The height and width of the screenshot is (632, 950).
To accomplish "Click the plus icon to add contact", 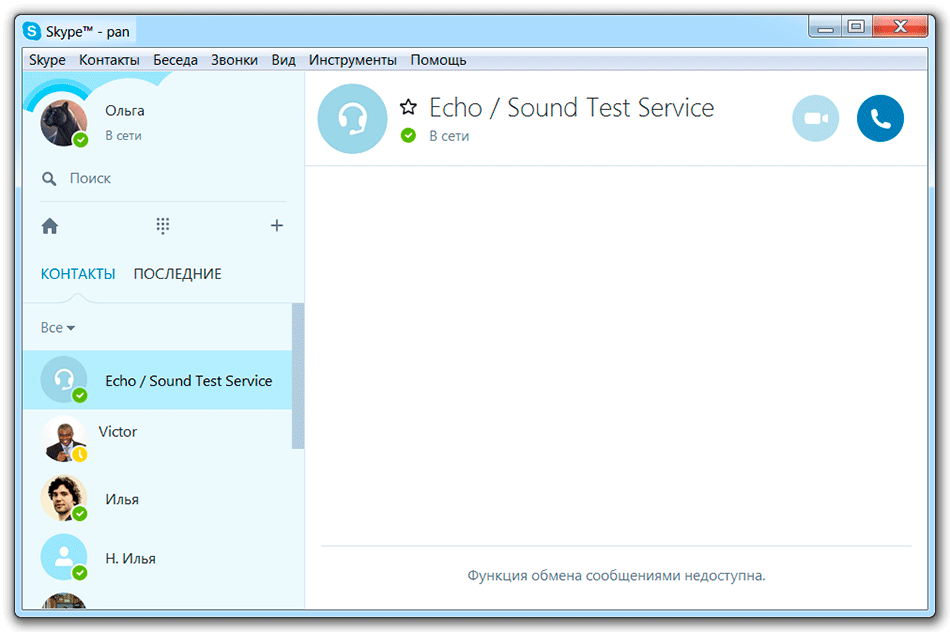I will 277,226.
